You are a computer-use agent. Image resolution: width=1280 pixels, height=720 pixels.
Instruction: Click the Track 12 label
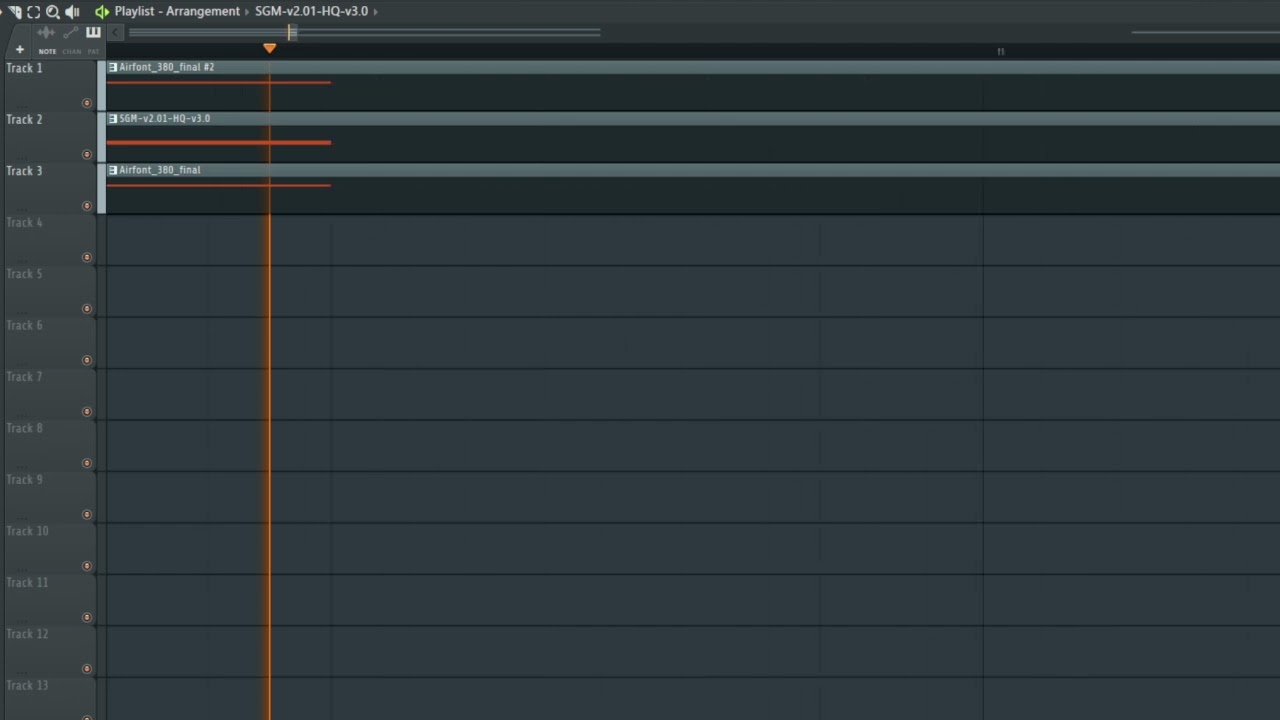pyautogui.click(x=27, y=634)
